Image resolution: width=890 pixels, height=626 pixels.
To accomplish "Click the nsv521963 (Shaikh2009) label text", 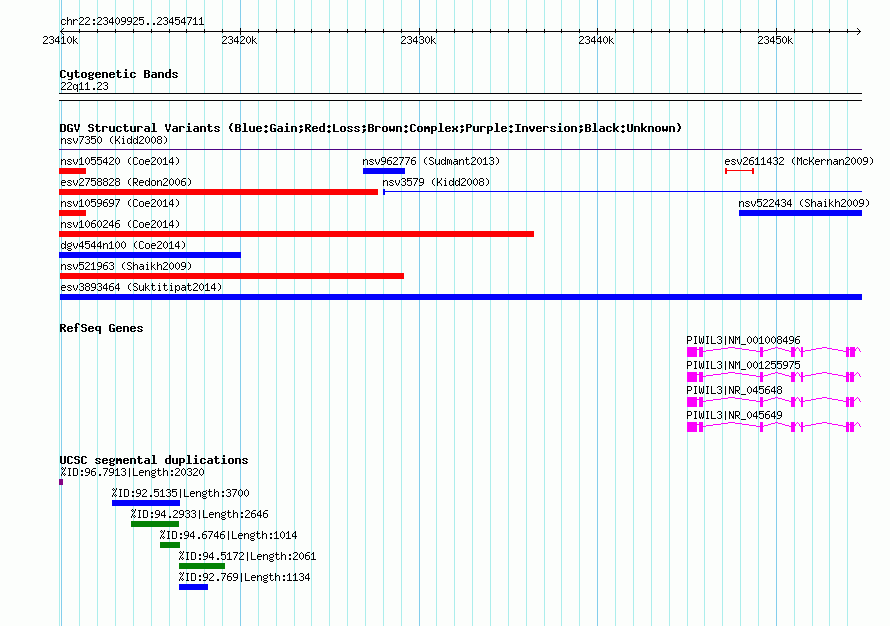I will [126, 266].
